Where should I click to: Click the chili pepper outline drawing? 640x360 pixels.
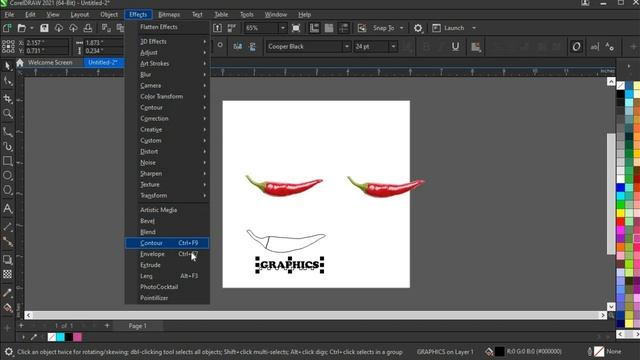pos(286,241)
